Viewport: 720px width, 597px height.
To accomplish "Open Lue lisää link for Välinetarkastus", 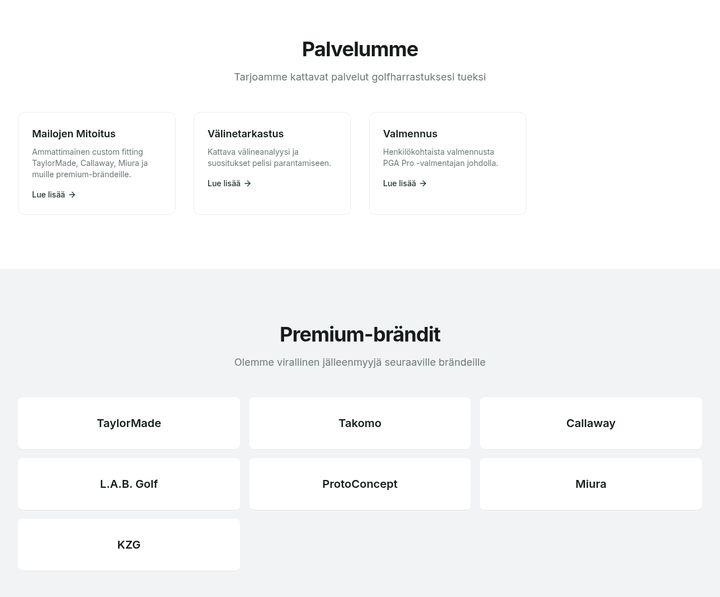I will click(229, 183).
